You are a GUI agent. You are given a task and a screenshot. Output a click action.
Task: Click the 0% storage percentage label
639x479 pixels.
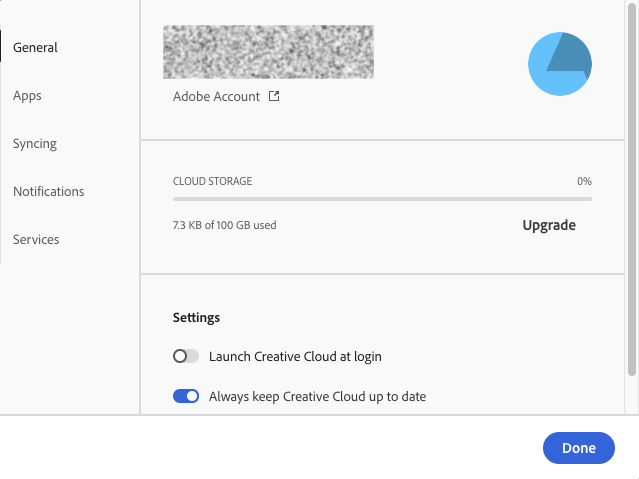click(x=584, y=182)
